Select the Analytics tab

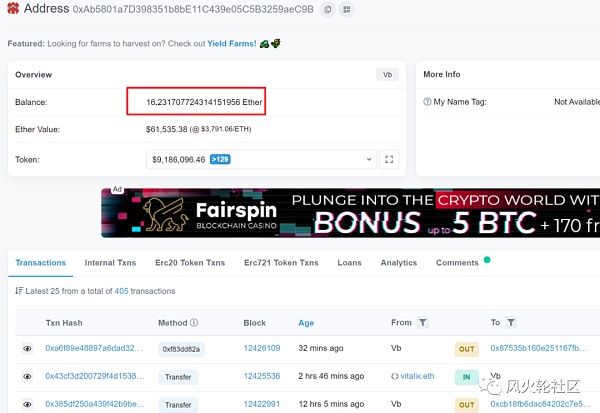(x=398, y=263)
